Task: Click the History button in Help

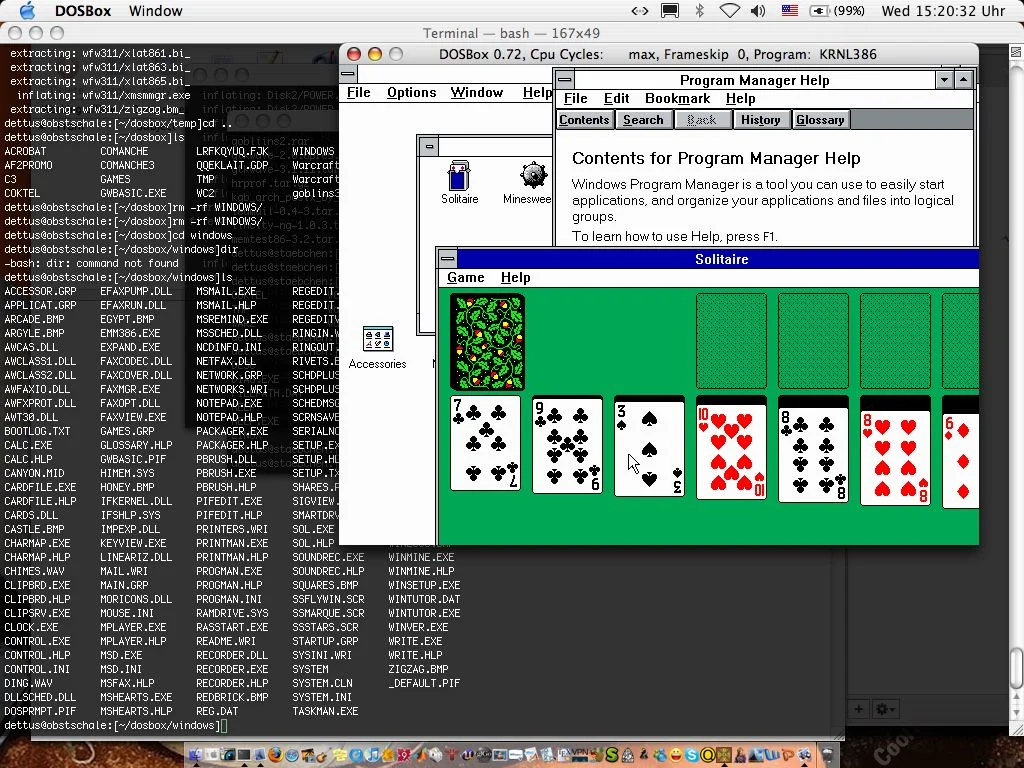Action: tap(761, 120)
